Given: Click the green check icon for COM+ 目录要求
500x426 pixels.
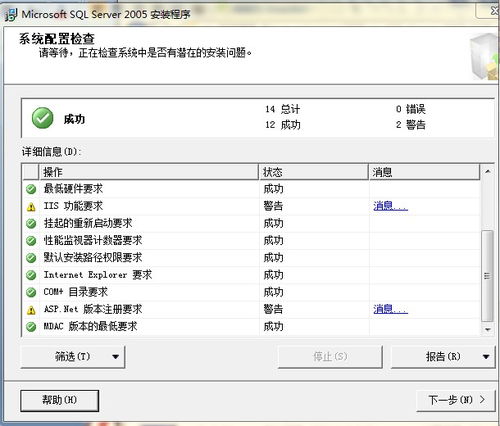Looking at the screenshot, I should (31, 292).
